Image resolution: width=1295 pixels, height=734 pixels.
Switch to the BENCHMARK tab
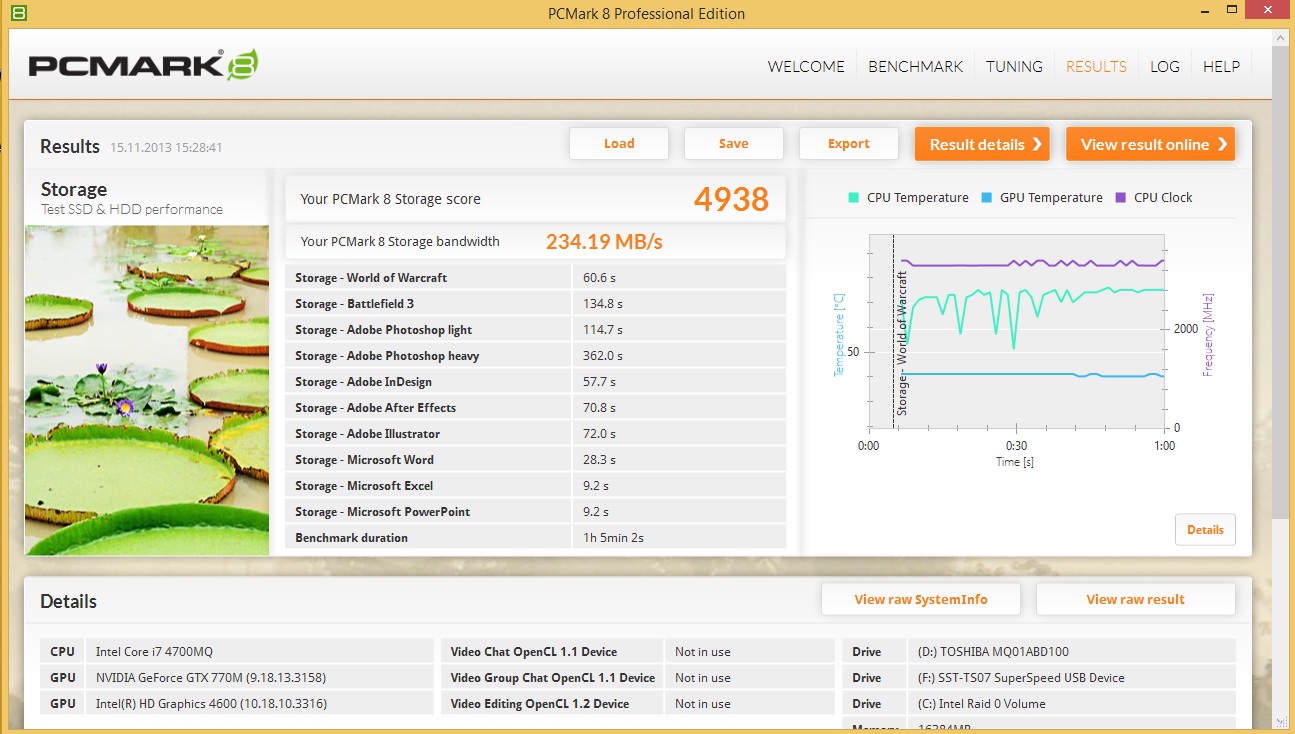[915, 67]
